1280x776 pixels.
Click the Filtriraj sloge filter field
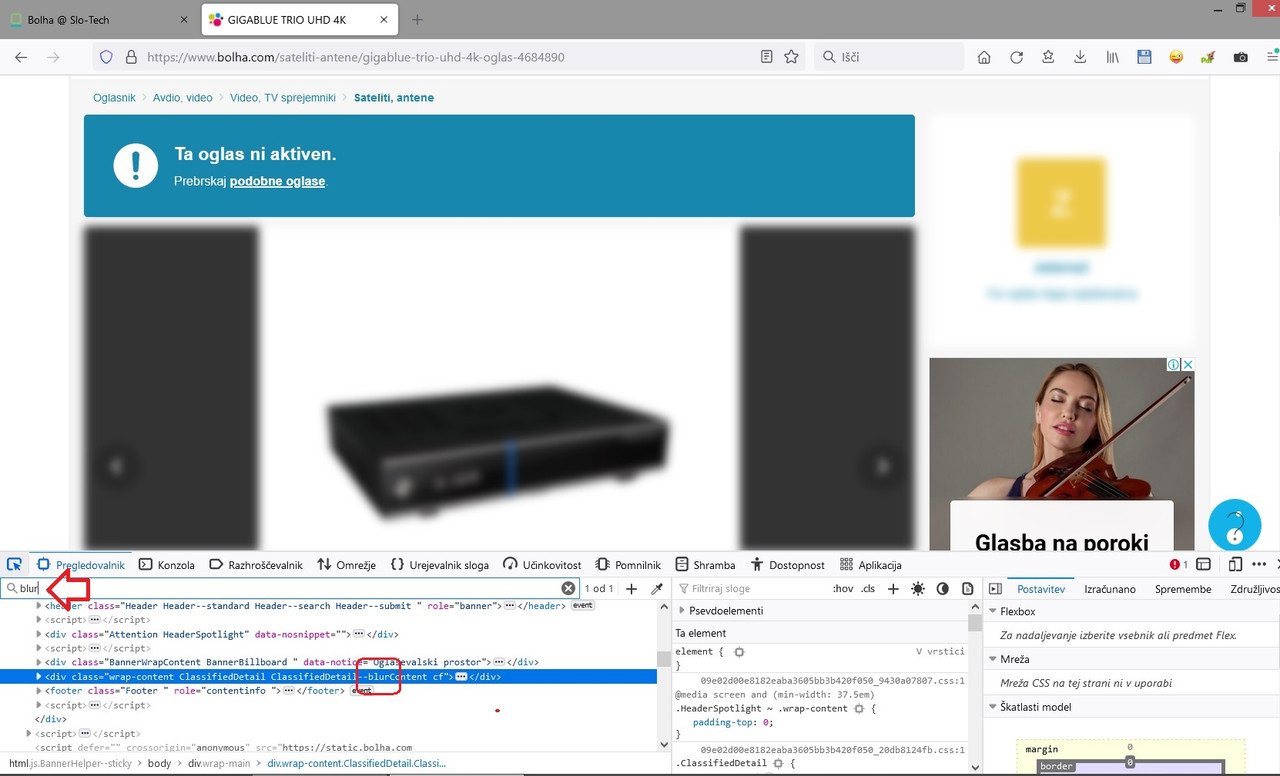coord(750,589)
